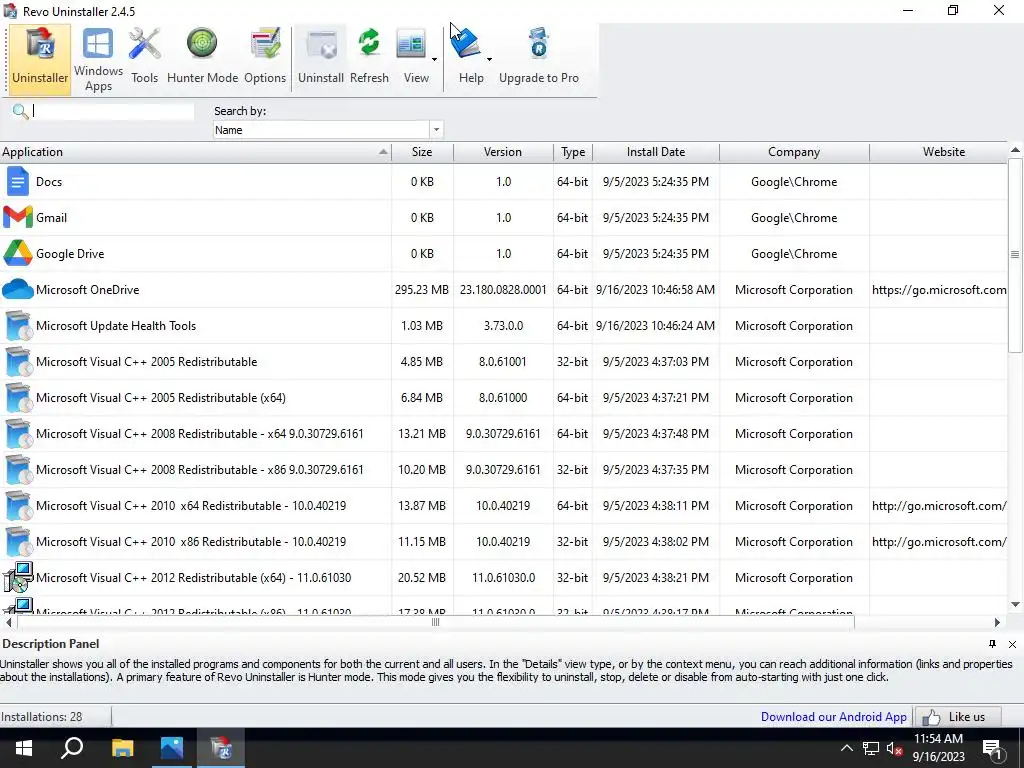Select the Microsoft Update Health Tools icon
1024x768 pixels.
tap(18, 325)
